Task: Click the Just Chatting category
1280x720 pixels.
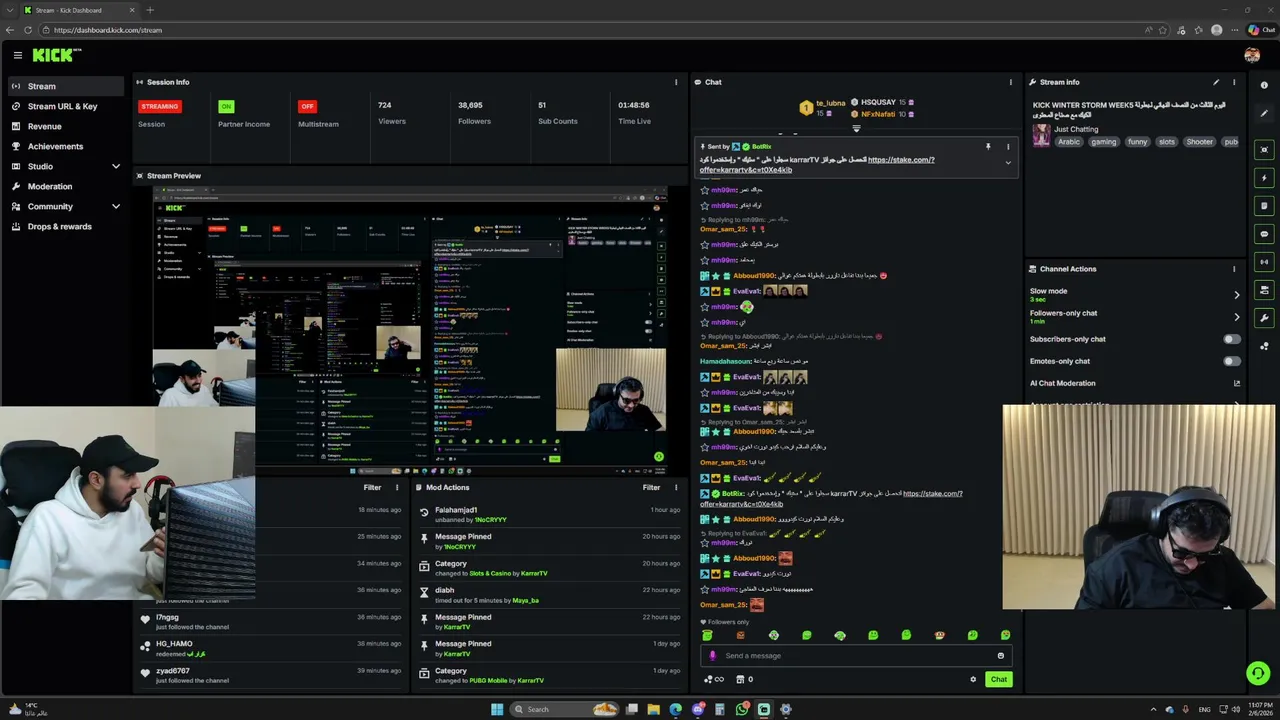Action: tap(1076, 129)
